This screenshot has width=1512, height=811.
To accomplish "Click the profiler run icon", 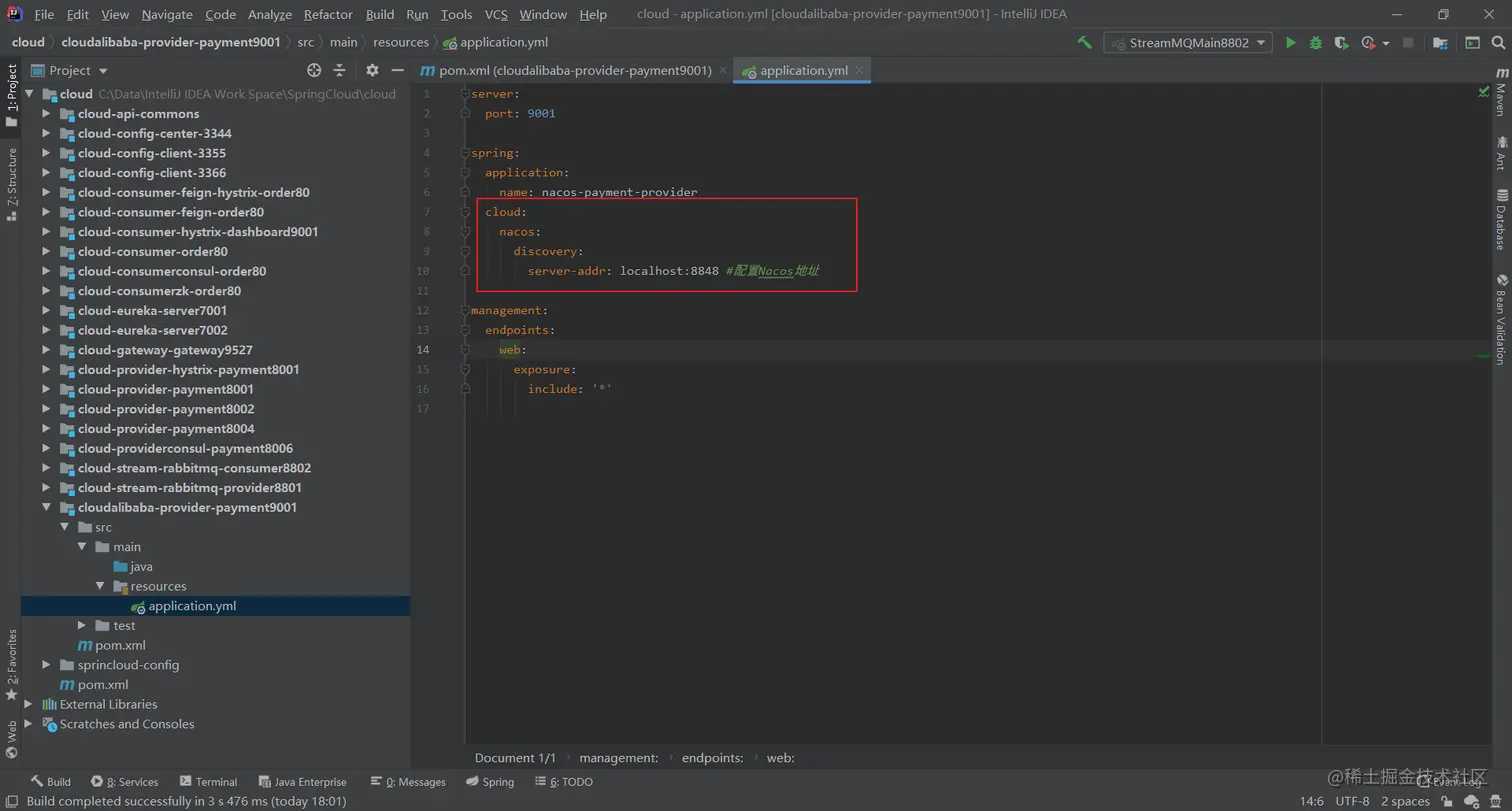I will [1367, 43].
